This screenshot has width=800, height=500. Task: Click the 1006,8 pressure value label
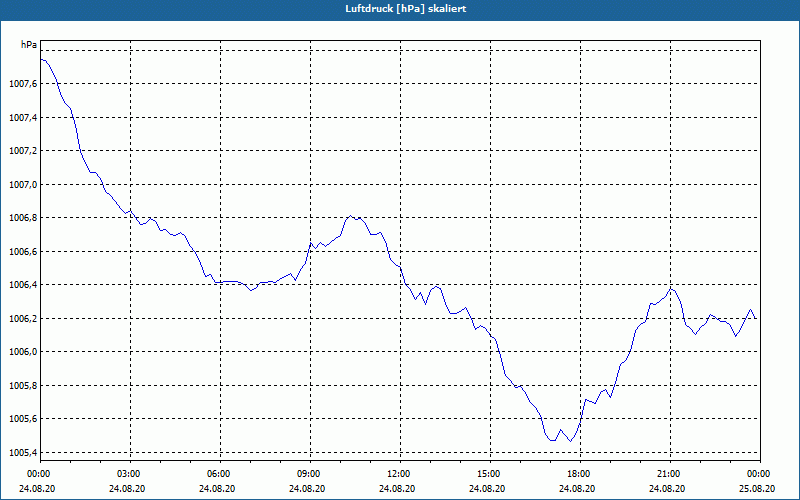click(23, 218)
